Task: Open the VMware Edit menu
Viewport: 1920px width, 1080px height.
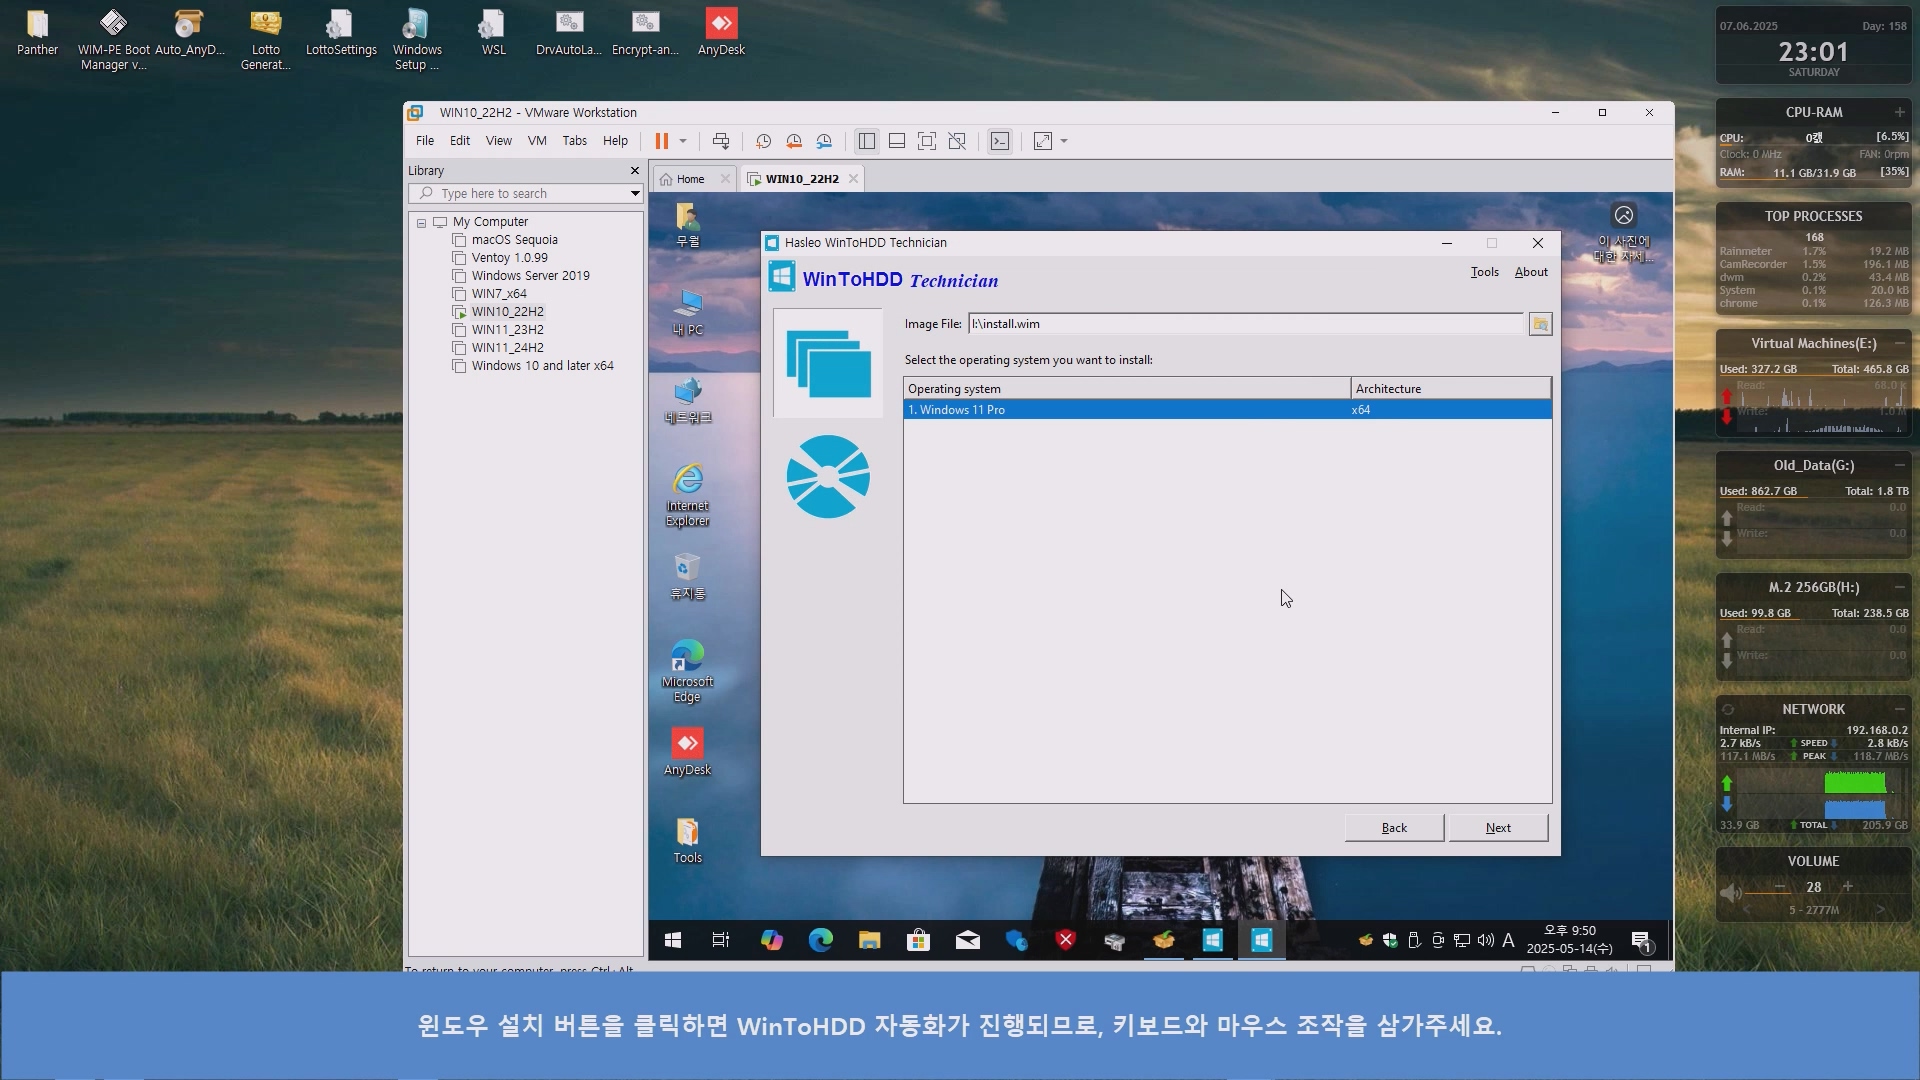Action: (460, 141)
